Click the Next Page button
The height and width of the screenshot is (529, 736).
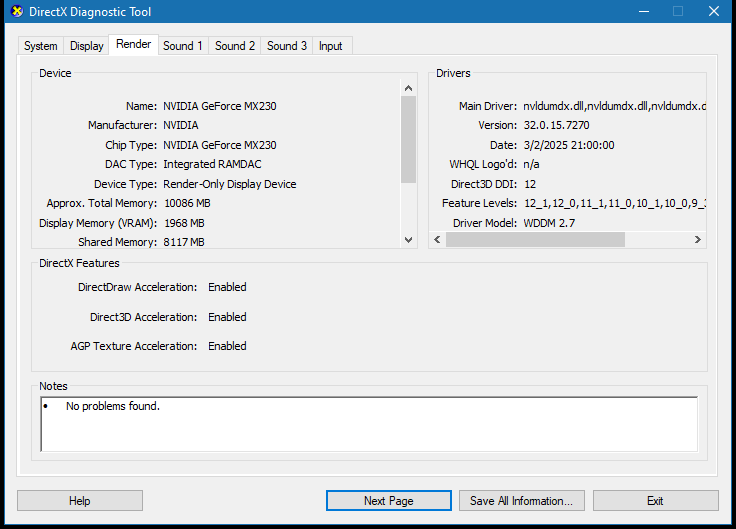click(x=389, y=501)
